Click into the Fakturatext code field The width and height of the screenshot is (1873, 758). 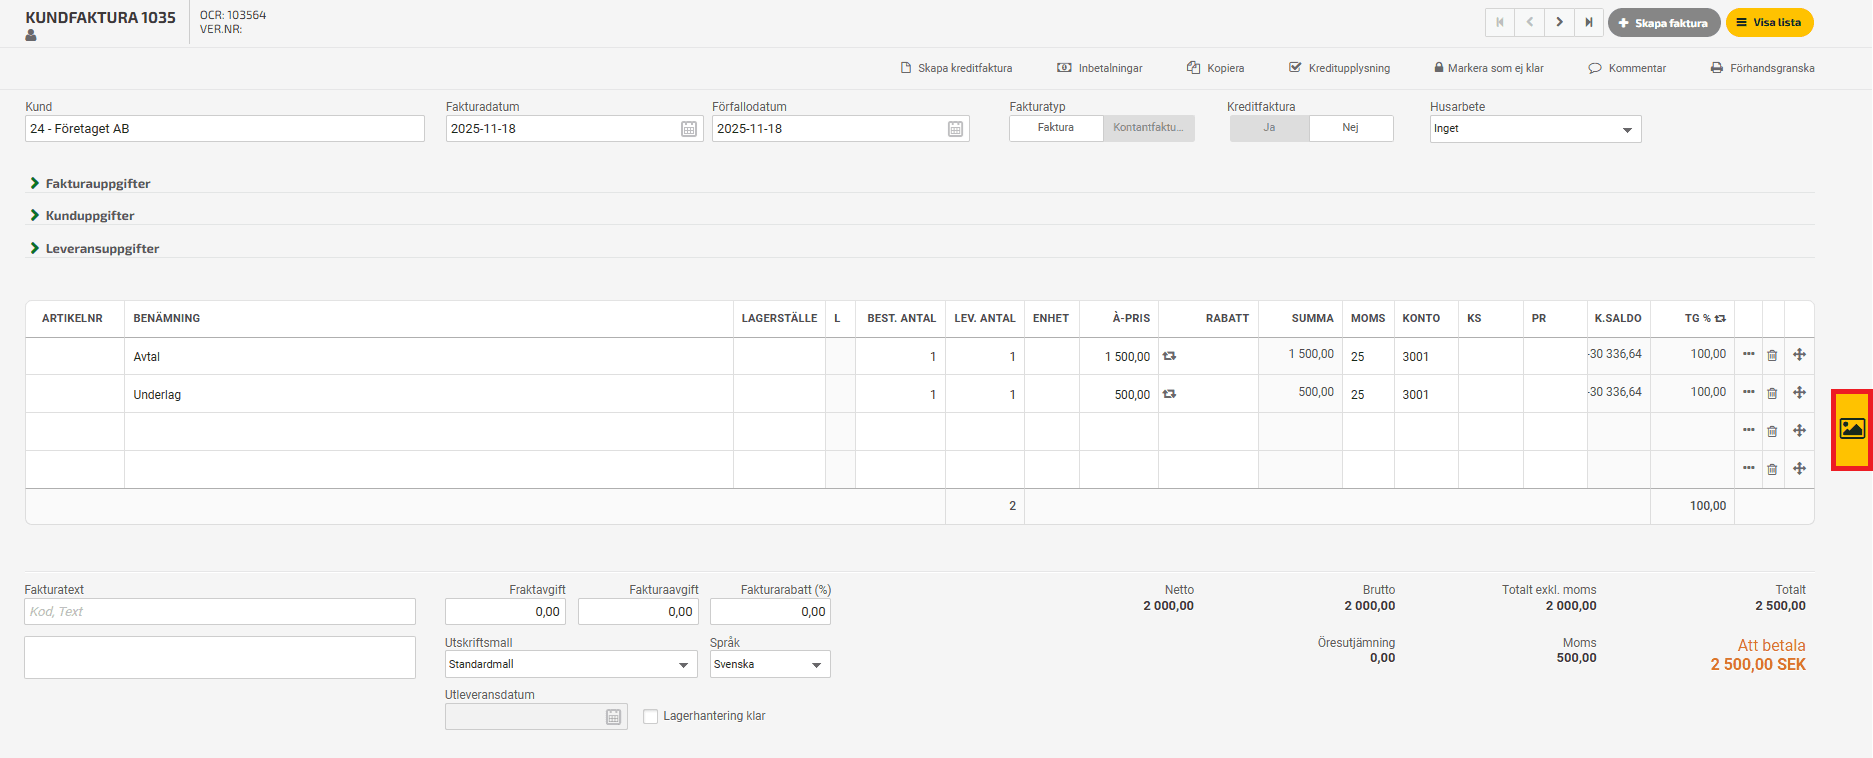[220, 612]
